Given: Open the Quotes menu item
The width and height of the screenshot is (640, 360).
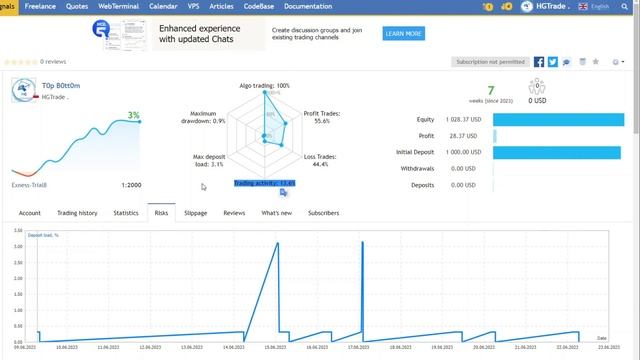Looking at the screenshot, I should (x=77, y=7).
